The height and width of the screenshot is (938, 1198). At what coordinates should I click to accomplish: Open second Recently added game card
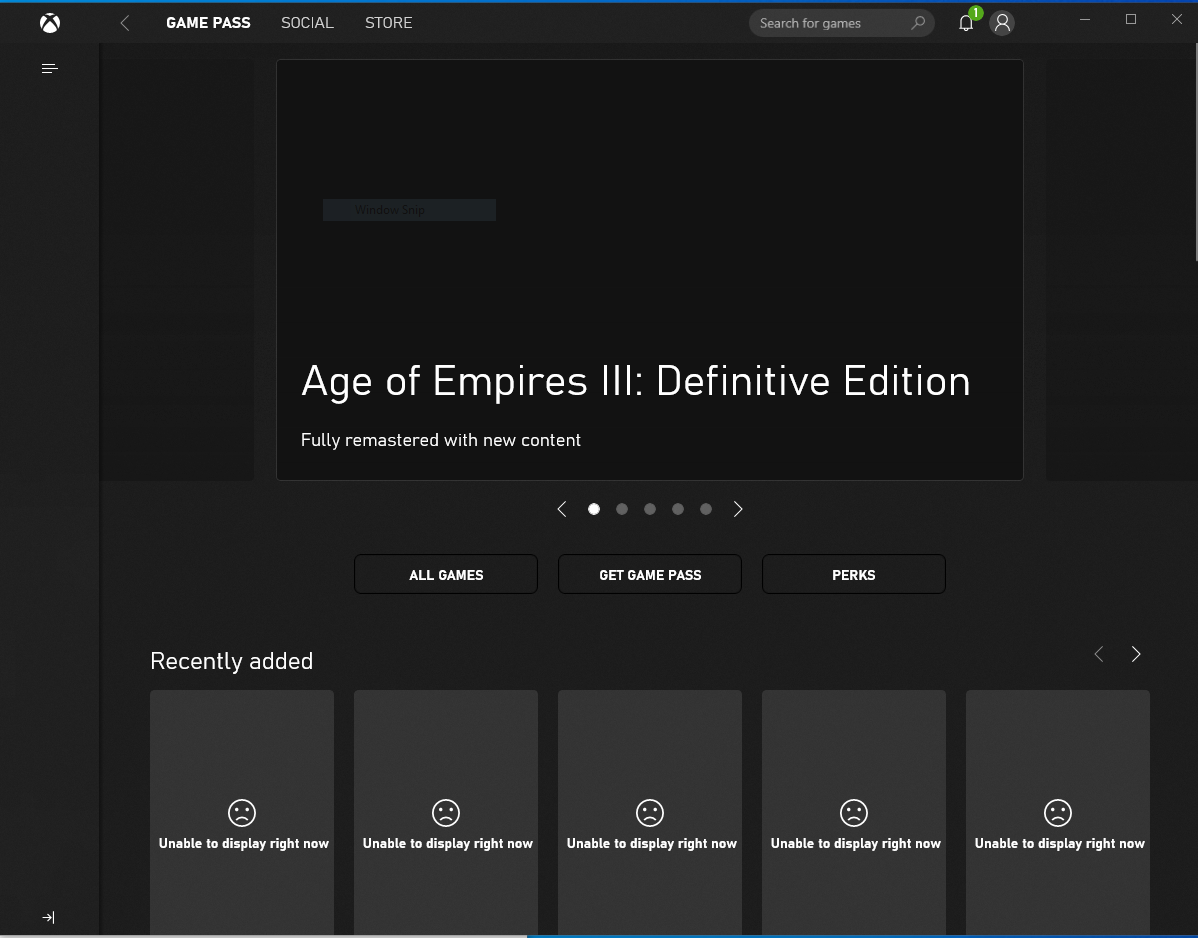pyautogui.click(x=445, y=813)
